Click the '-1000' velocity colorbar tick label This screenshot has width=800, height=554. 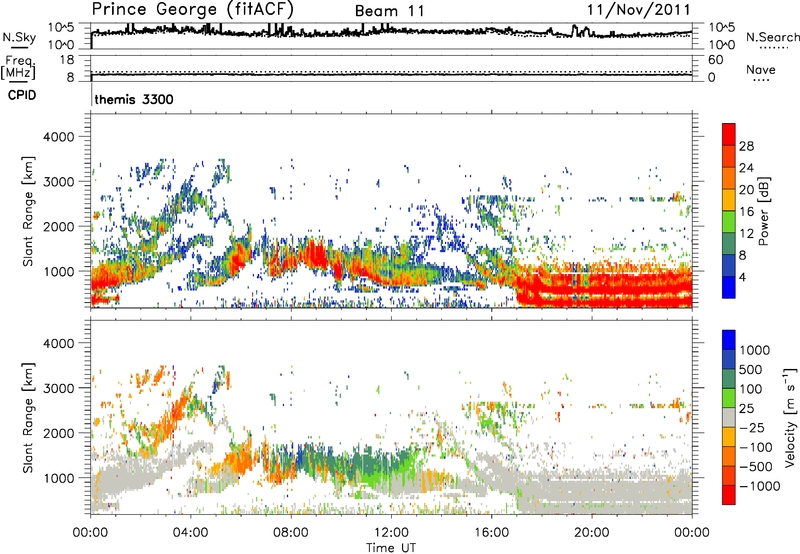[x=759, y=486]
